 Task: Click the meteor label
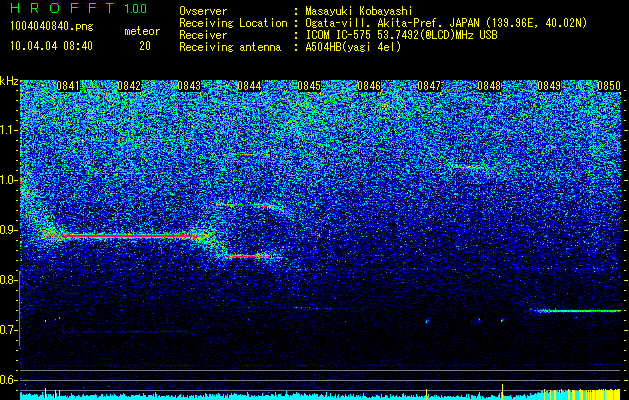(142, 31)
